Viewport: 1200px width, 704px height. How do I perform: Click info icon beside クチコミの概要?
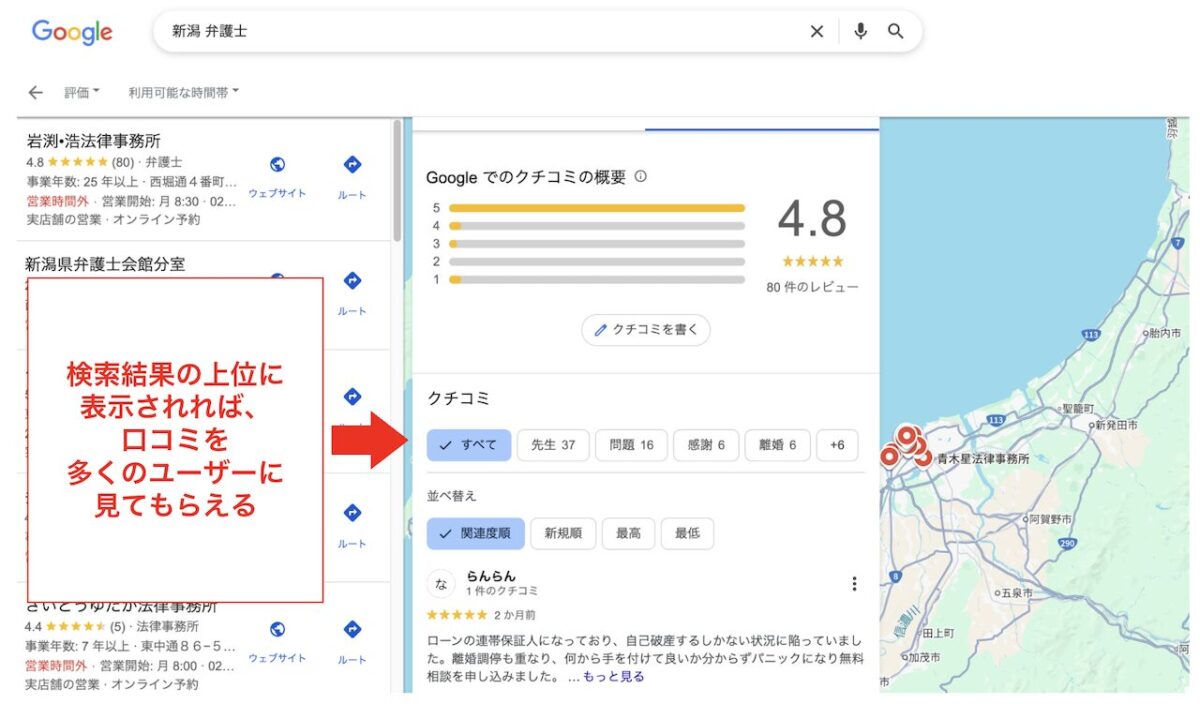641,177
